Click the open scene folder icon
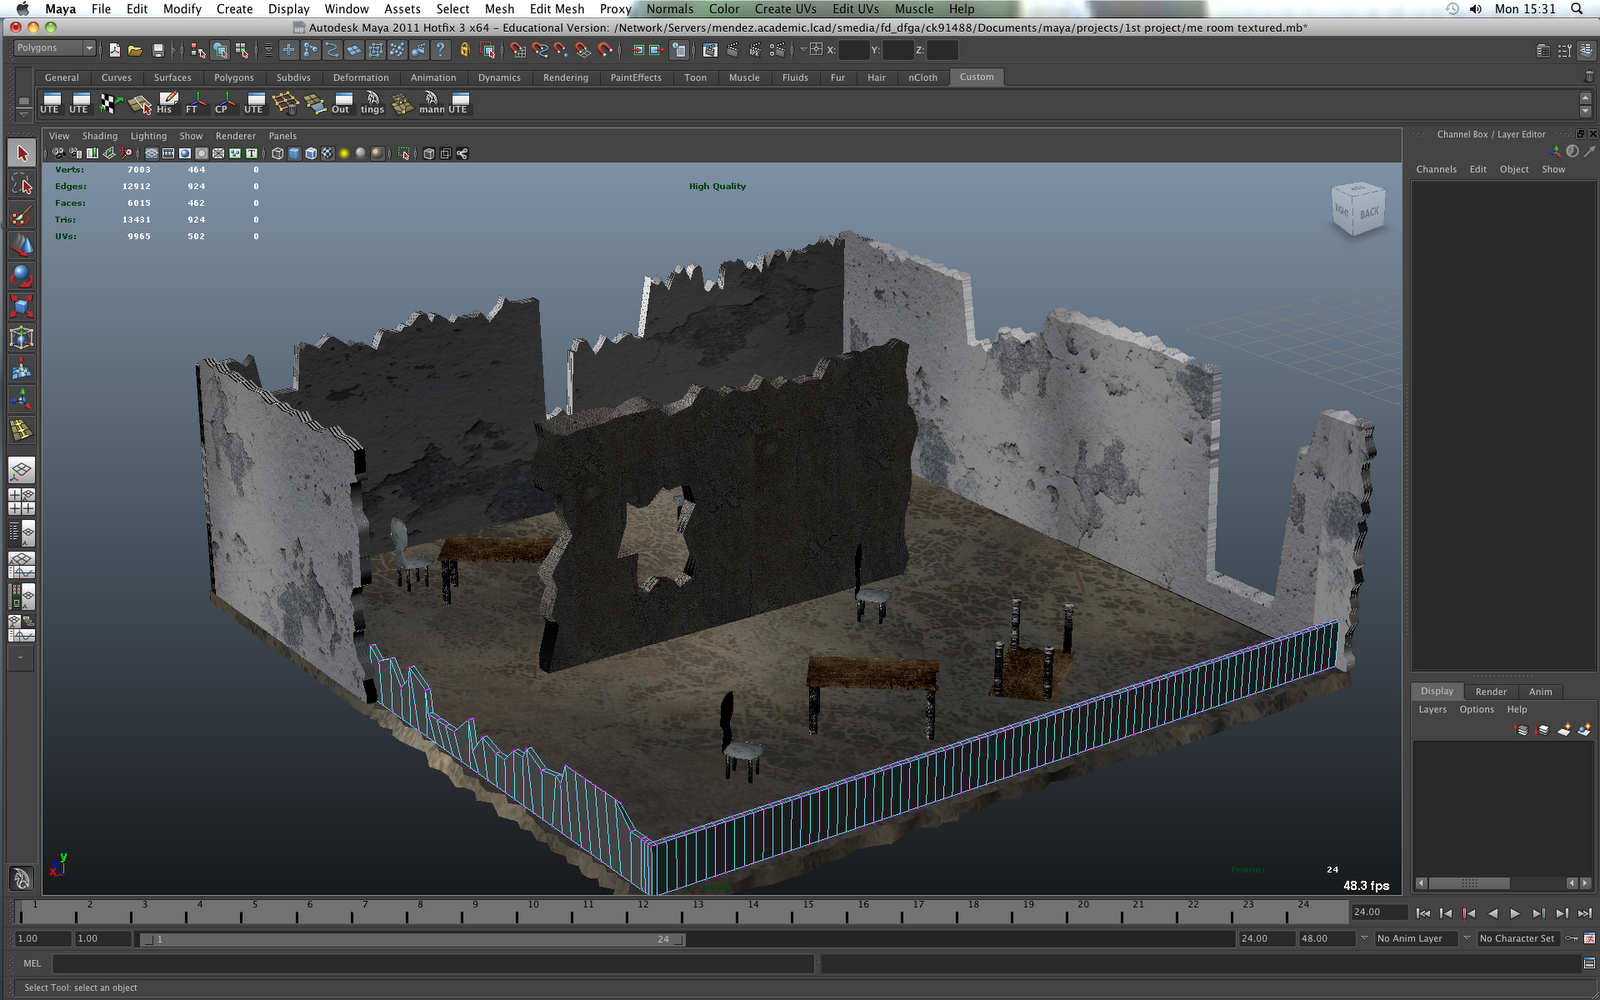This screenshot has height=1000, width=1600. tap(135, 50)
